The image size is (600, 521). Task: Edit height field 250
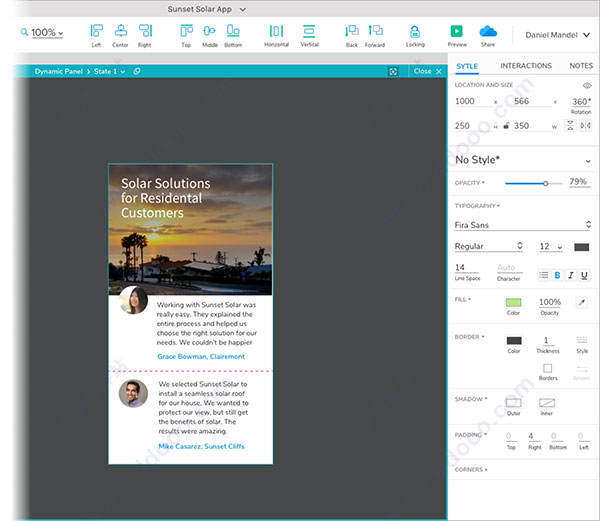[x=473, y=126]
